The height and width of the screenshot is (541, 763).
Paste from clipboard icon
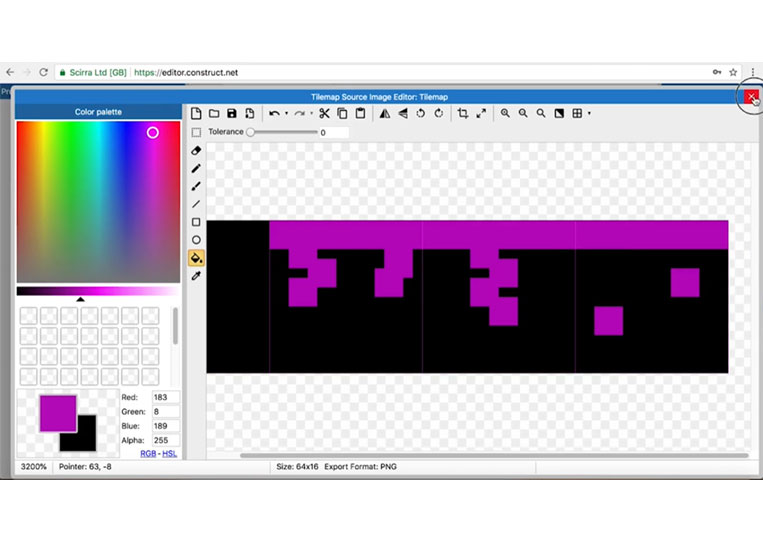coord(361,113)
